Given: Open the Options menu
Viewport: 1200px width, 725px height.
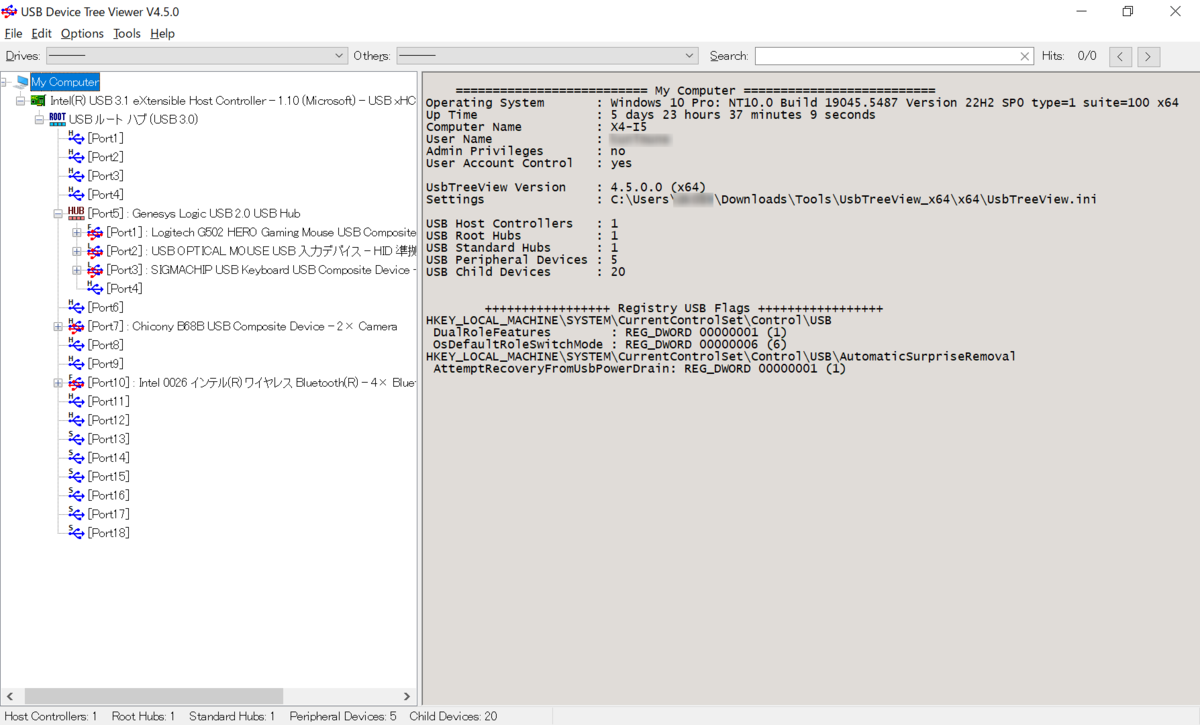Looking at the screenshot, I should click(82, 33).
